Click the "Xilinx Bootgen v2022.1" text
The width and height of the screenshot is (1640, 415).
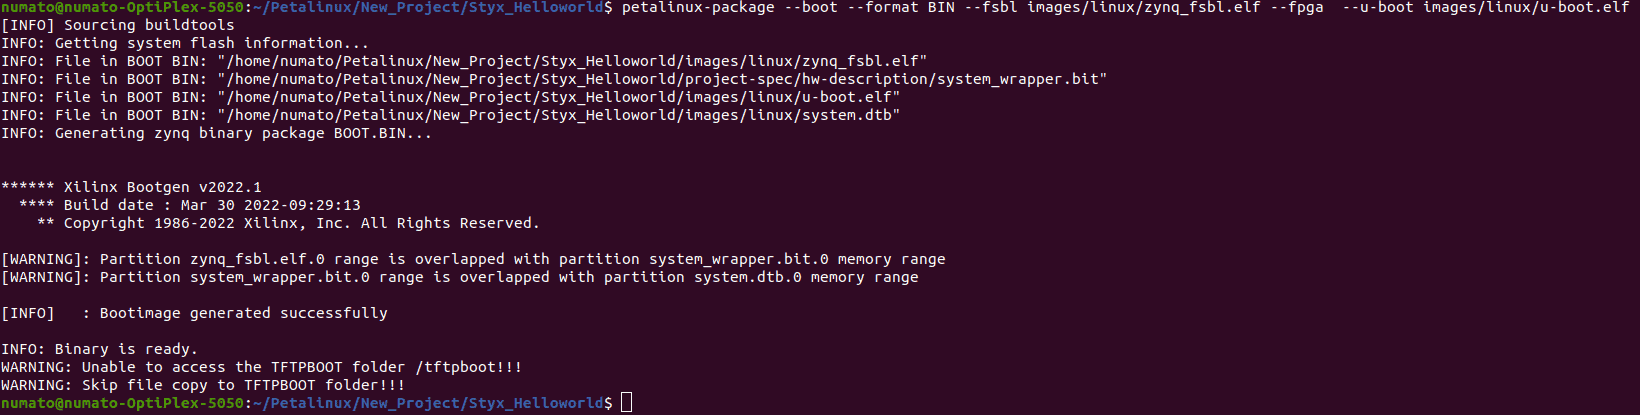point(162,187)
